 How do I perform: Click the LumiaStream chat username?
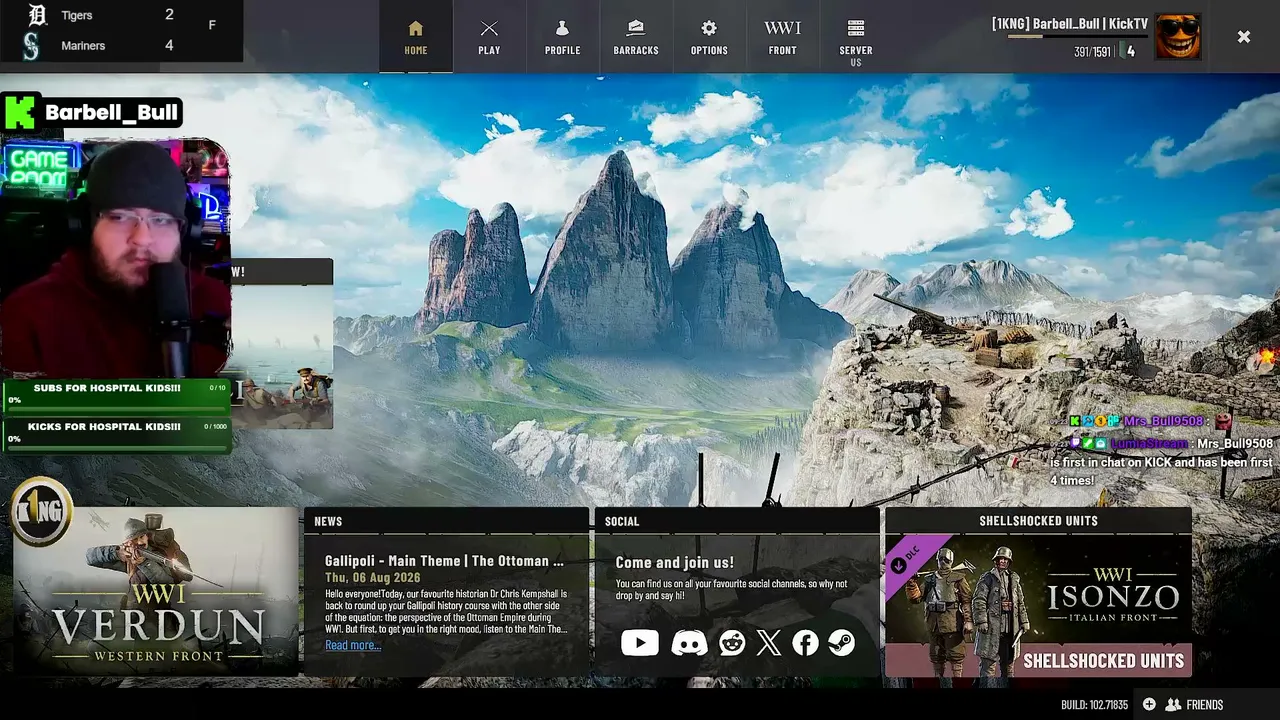1149,443
